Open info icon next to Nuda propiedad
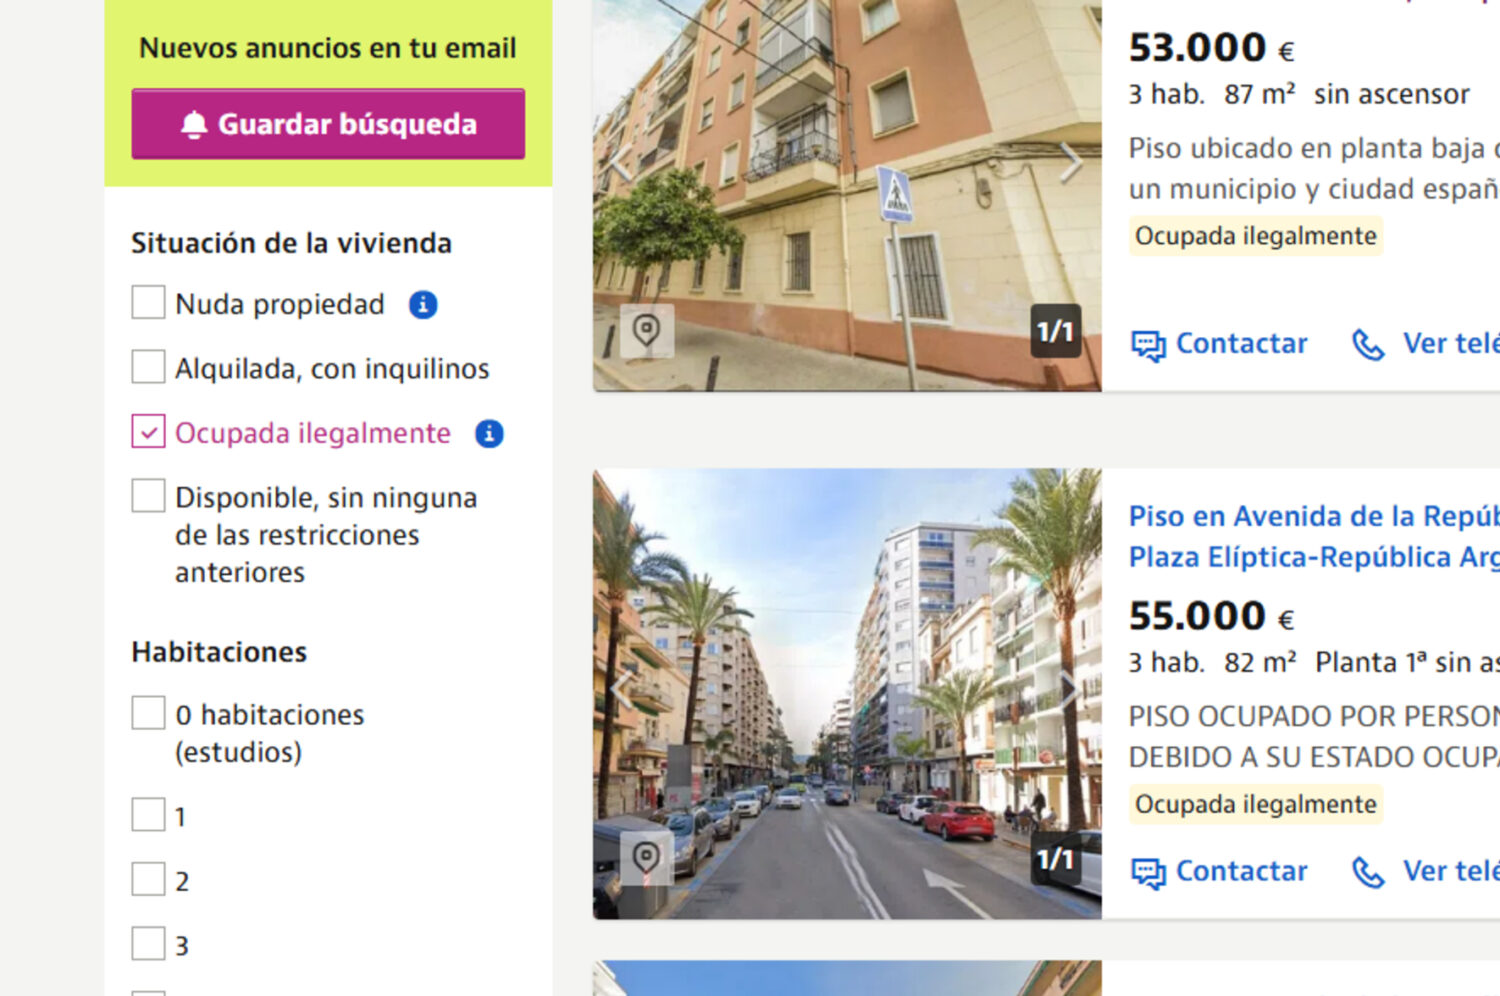1500x996 pixels. coord(423,304)
